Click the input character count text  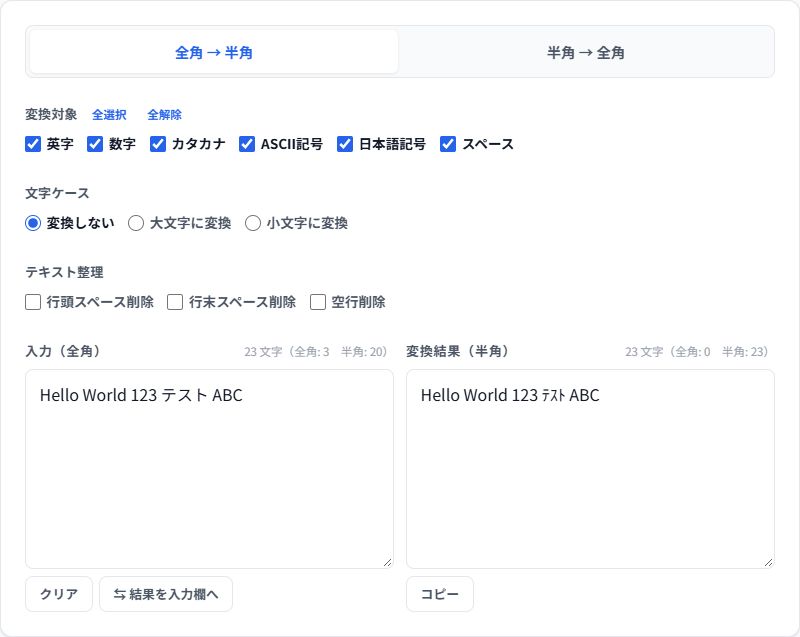point(315,352)
